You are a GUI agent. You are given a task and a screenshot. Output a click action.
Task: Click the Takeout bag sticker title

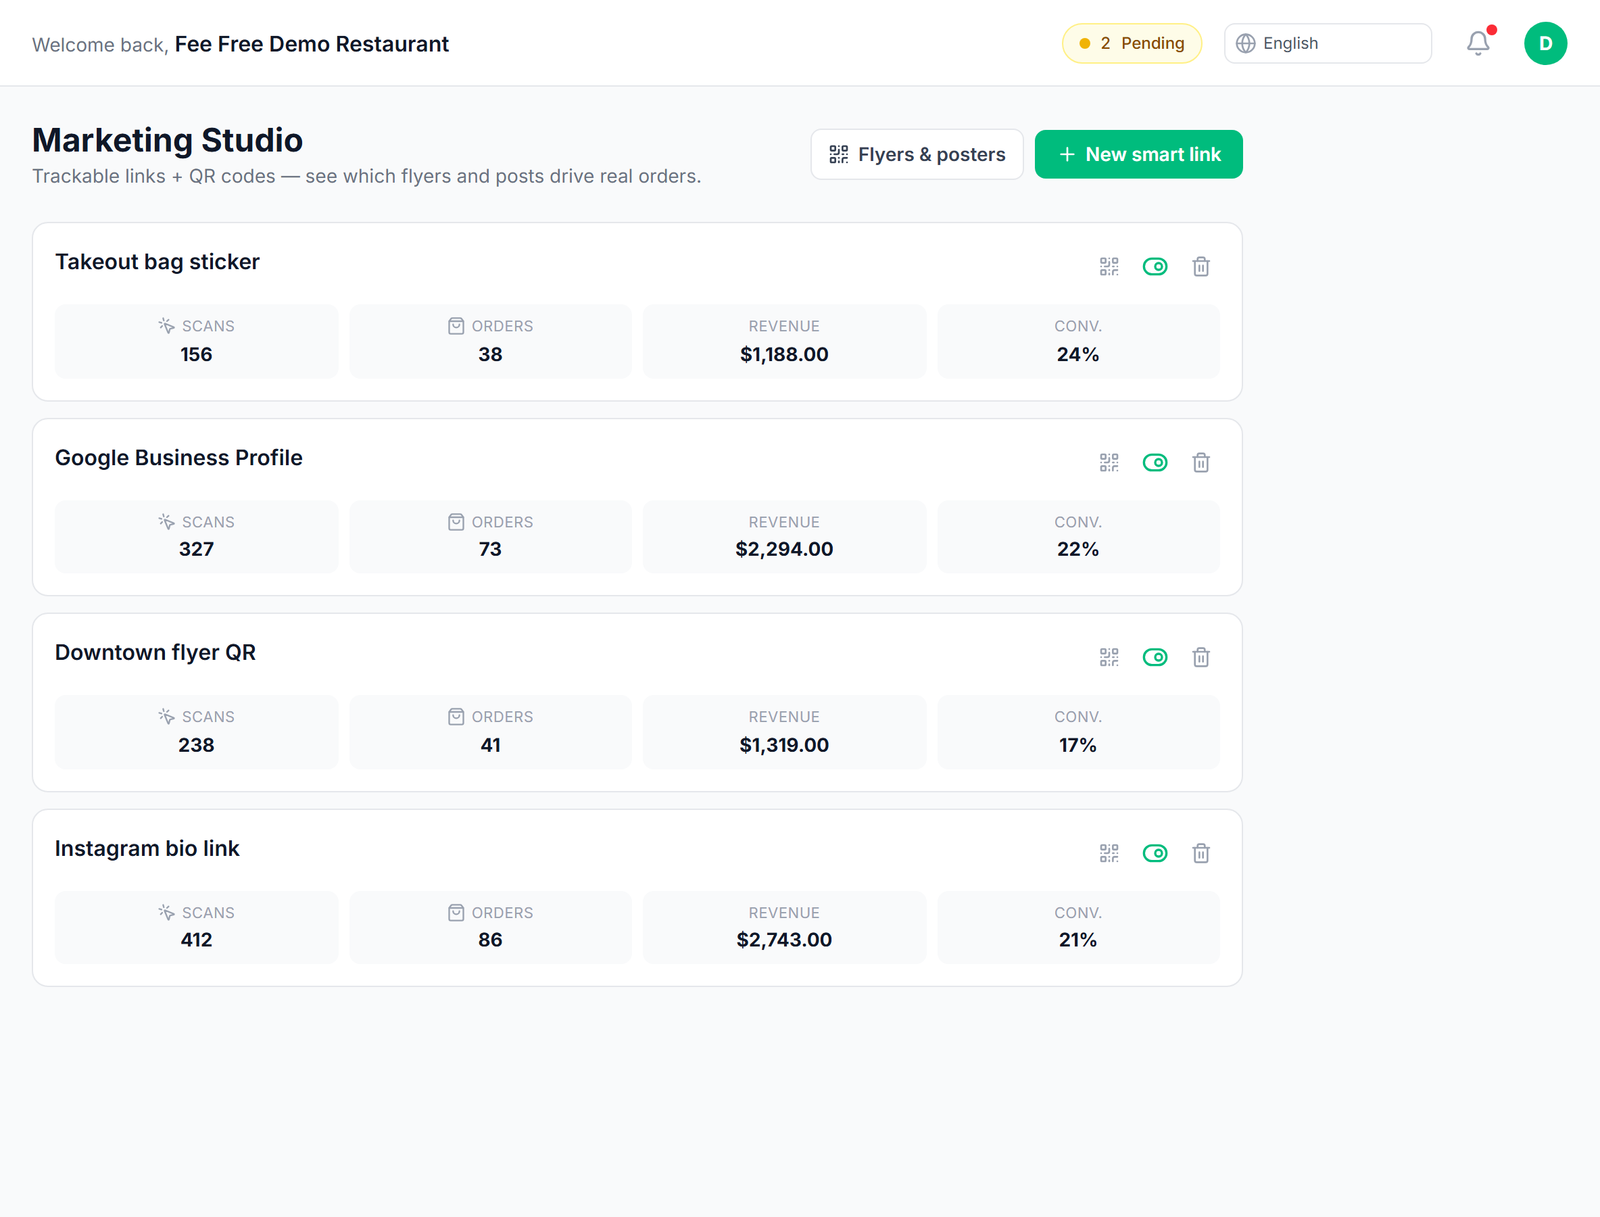(x=157, y=262)
